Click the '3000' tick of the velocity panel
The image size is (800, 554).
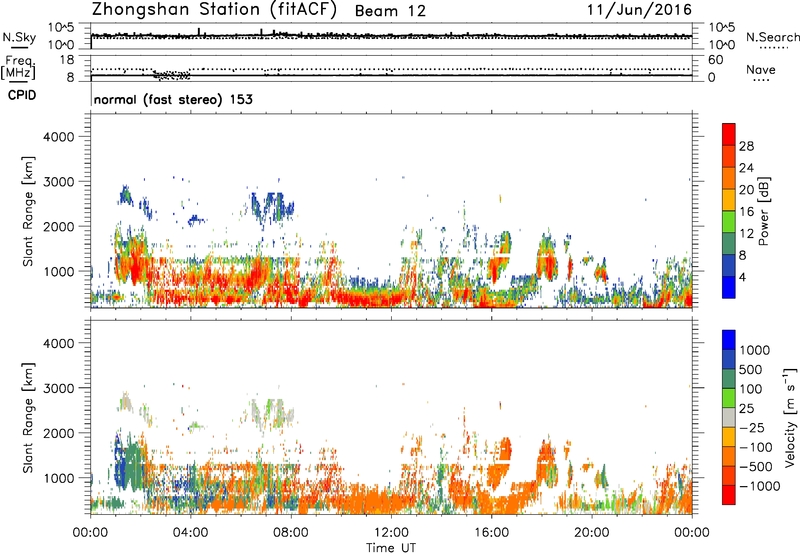pos(58,388)
